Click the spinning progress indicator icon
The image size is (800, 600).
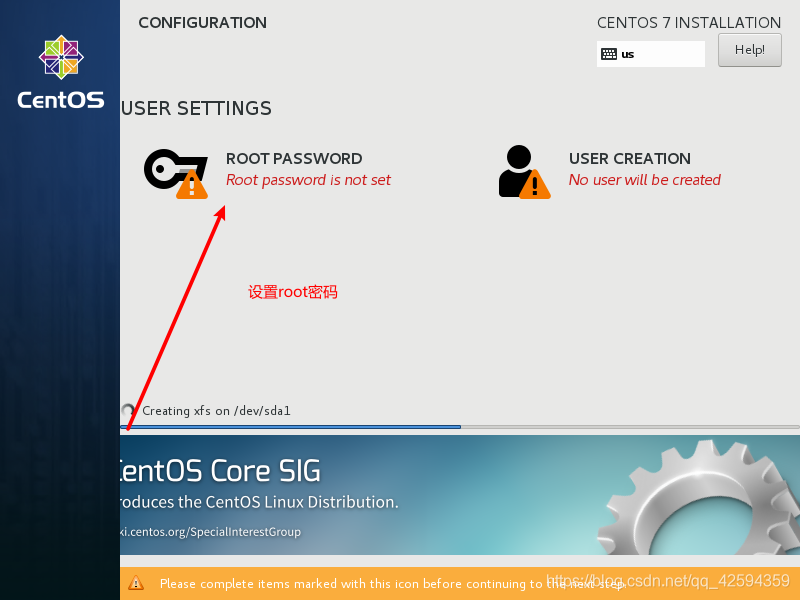(128, 410)
